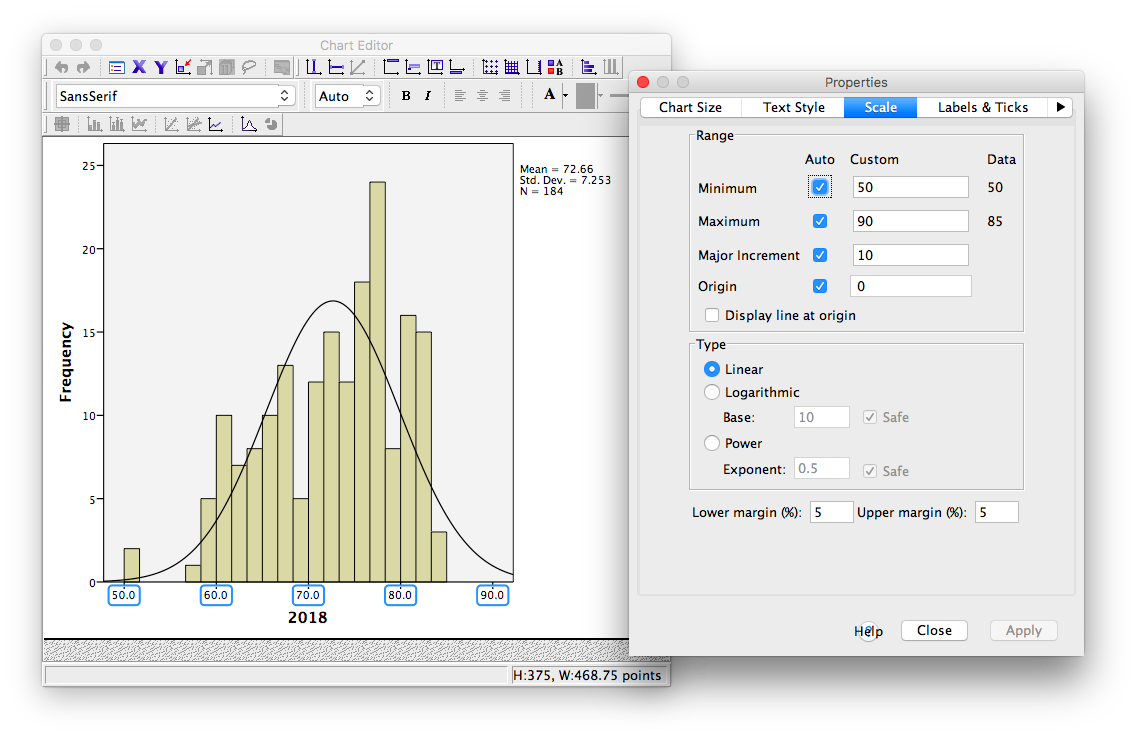Click the Apply button in Properties

pos(1024,630)
